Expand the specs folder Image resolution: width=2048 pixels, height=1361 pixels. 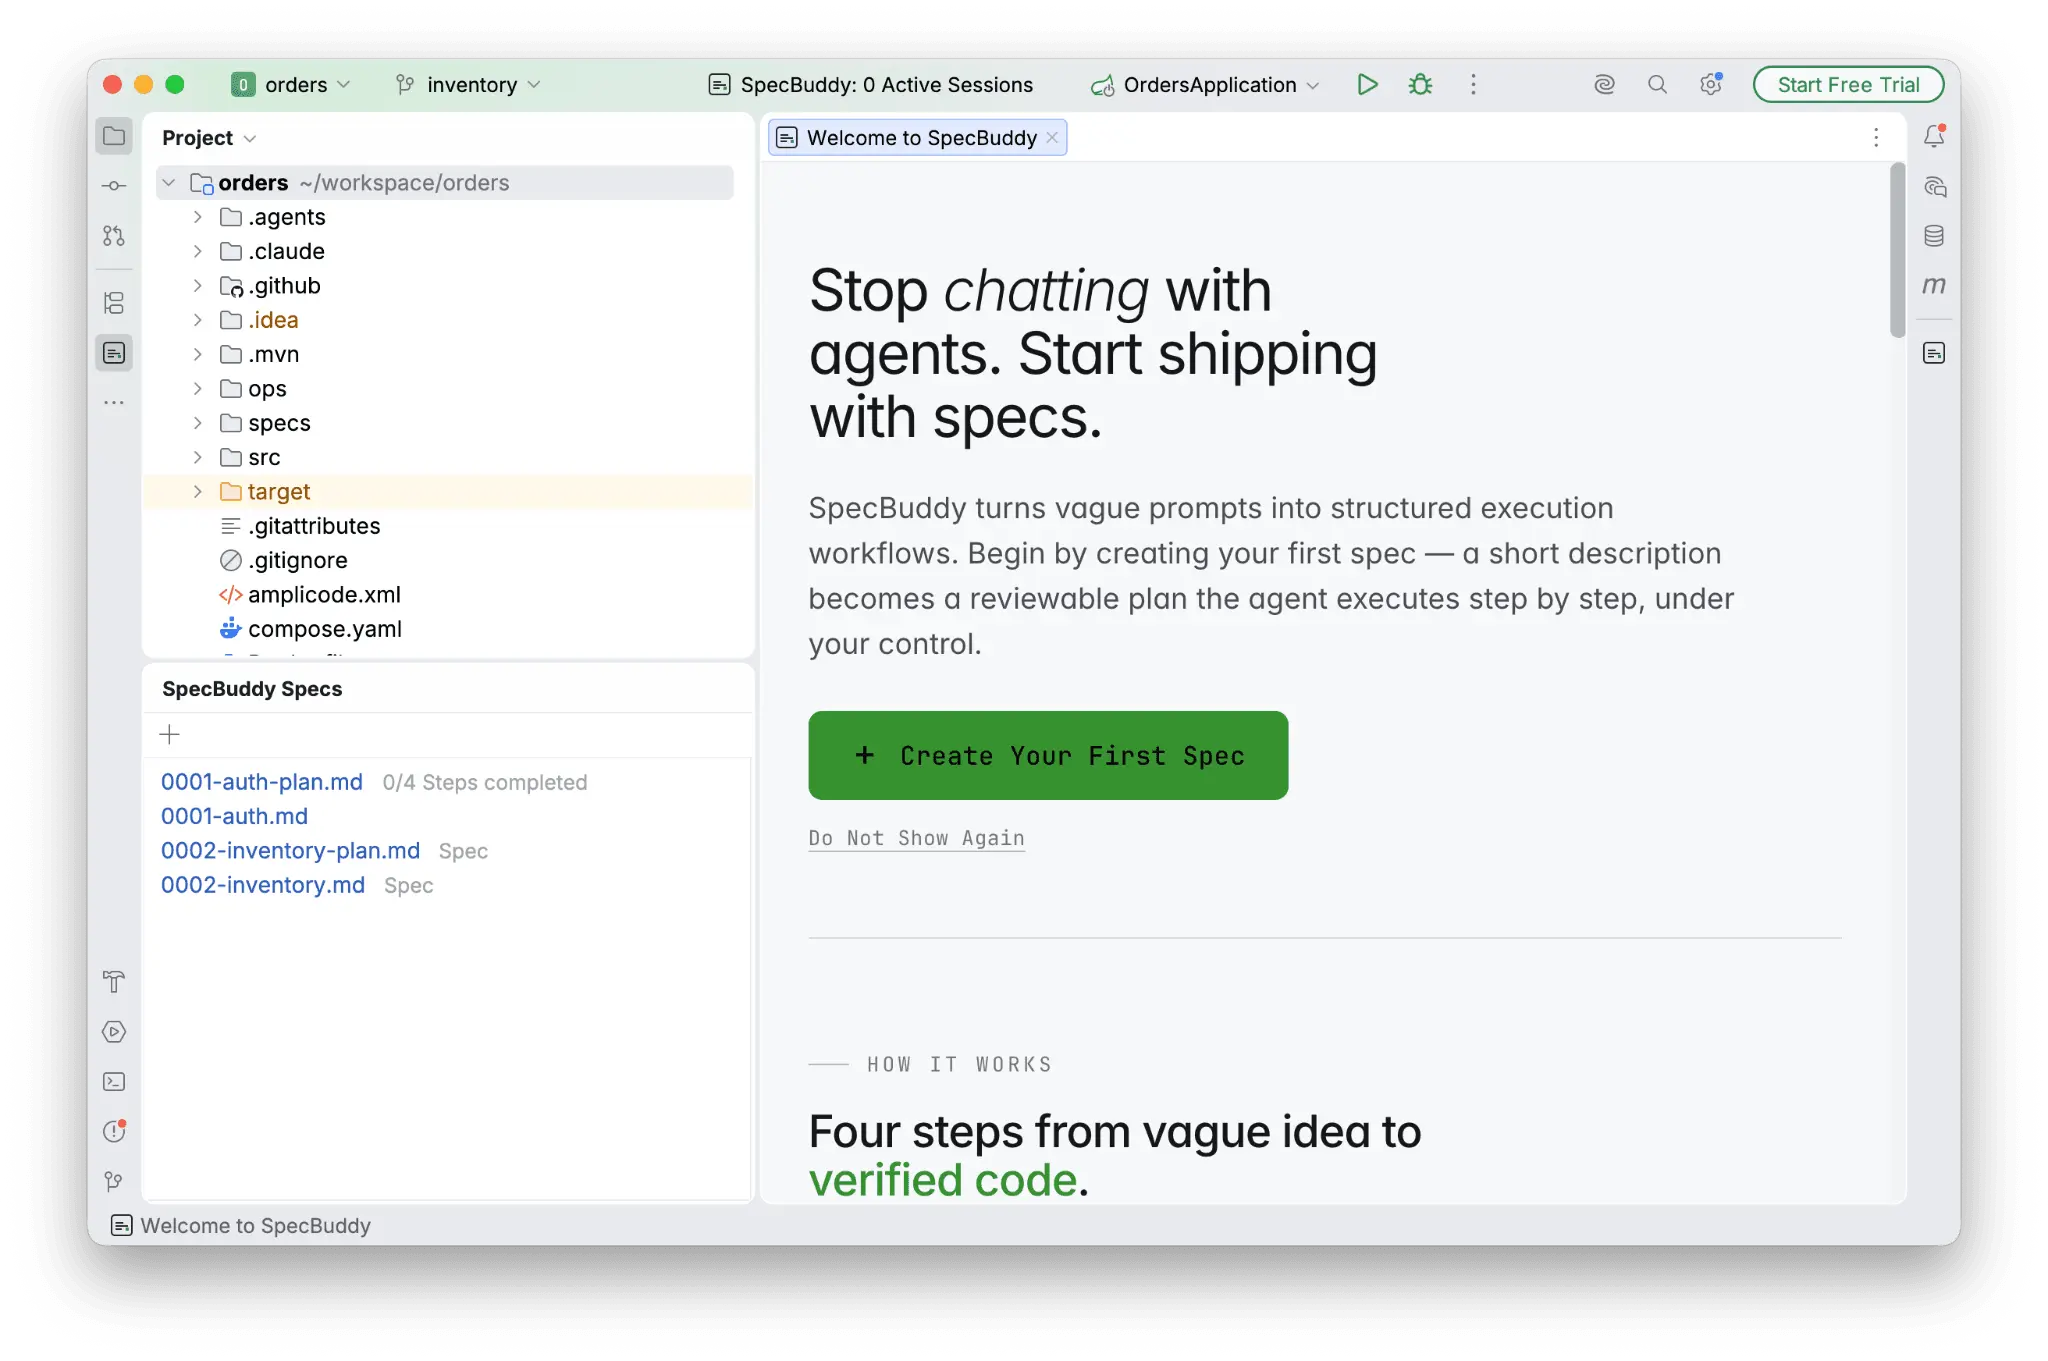point(198,423)
